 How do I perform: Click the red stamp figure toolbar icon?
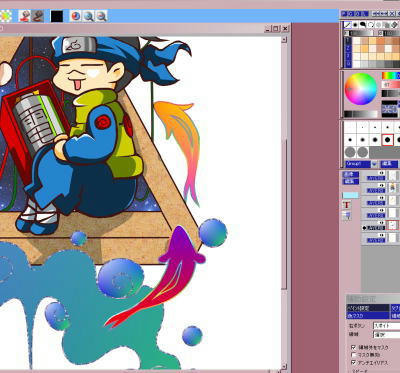pyautogui.click(x=24, y=16)
